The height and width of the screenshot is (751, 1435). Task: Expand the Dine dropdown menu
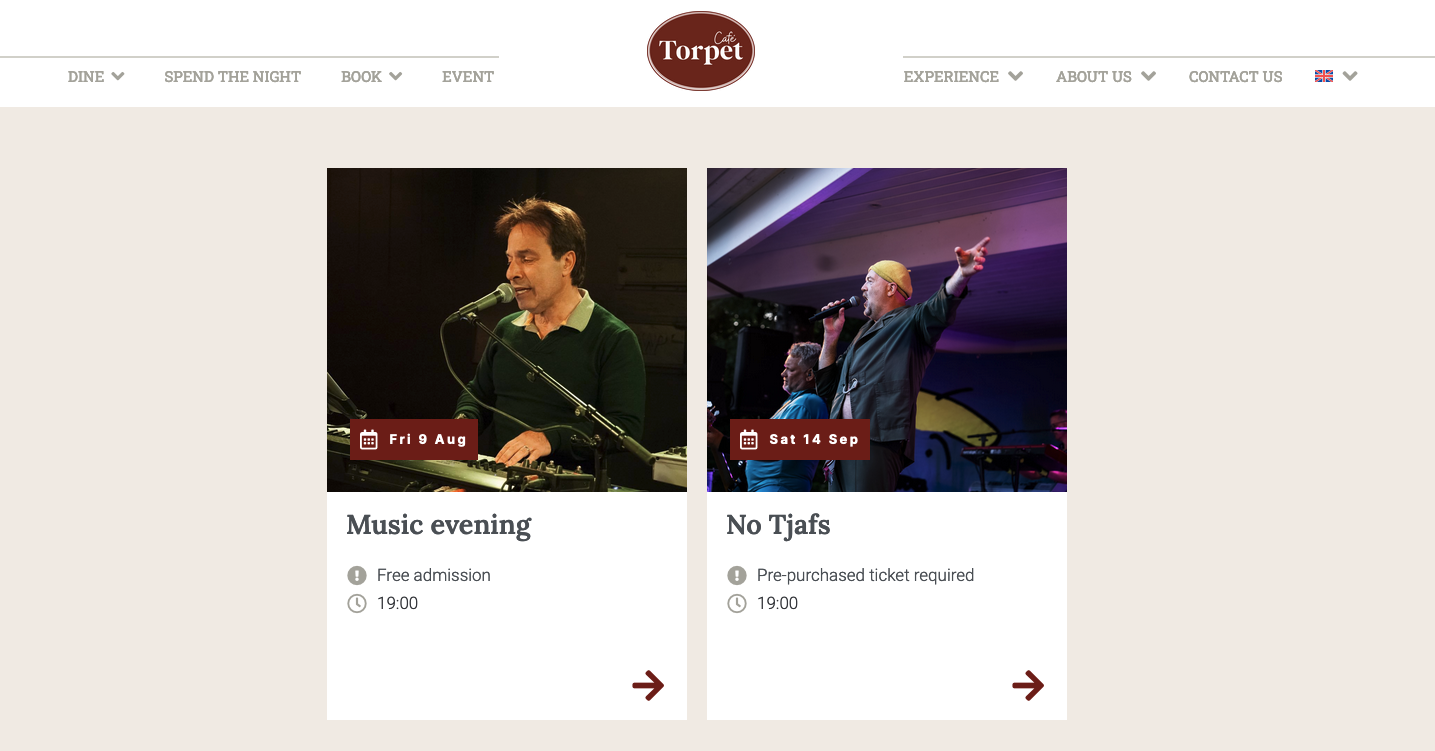click(96, 76)
